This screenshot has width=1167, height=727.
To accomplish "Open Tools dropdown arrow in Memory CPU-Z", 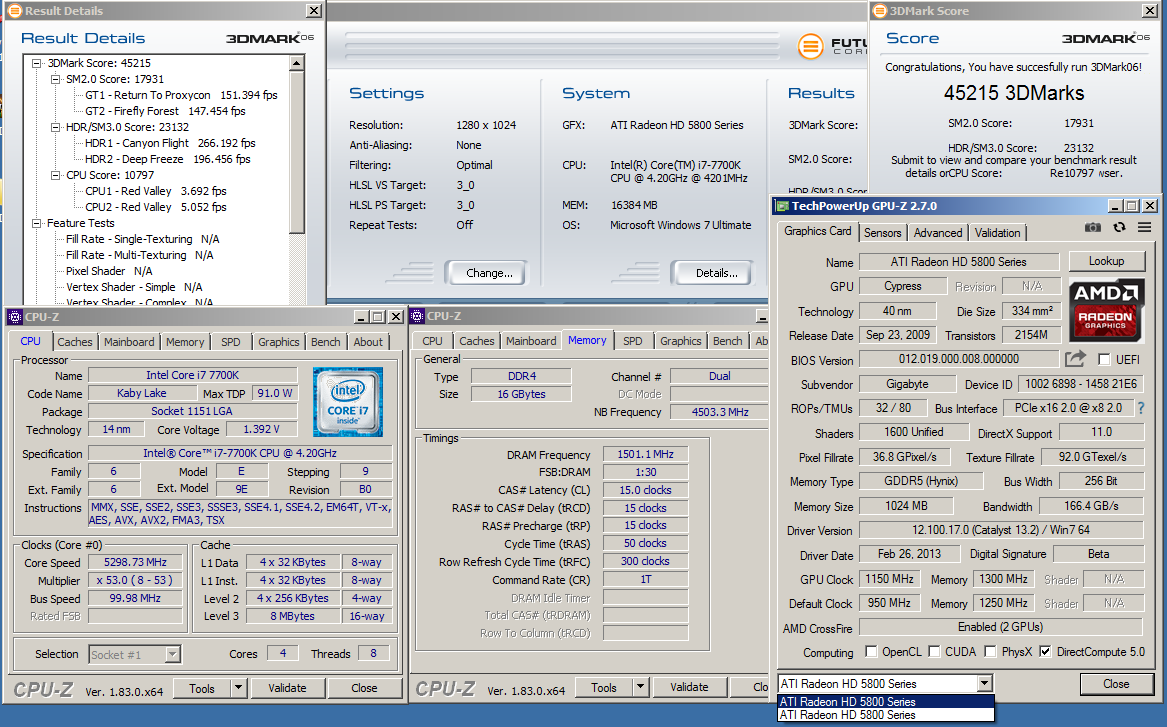I will coord(640,687).
